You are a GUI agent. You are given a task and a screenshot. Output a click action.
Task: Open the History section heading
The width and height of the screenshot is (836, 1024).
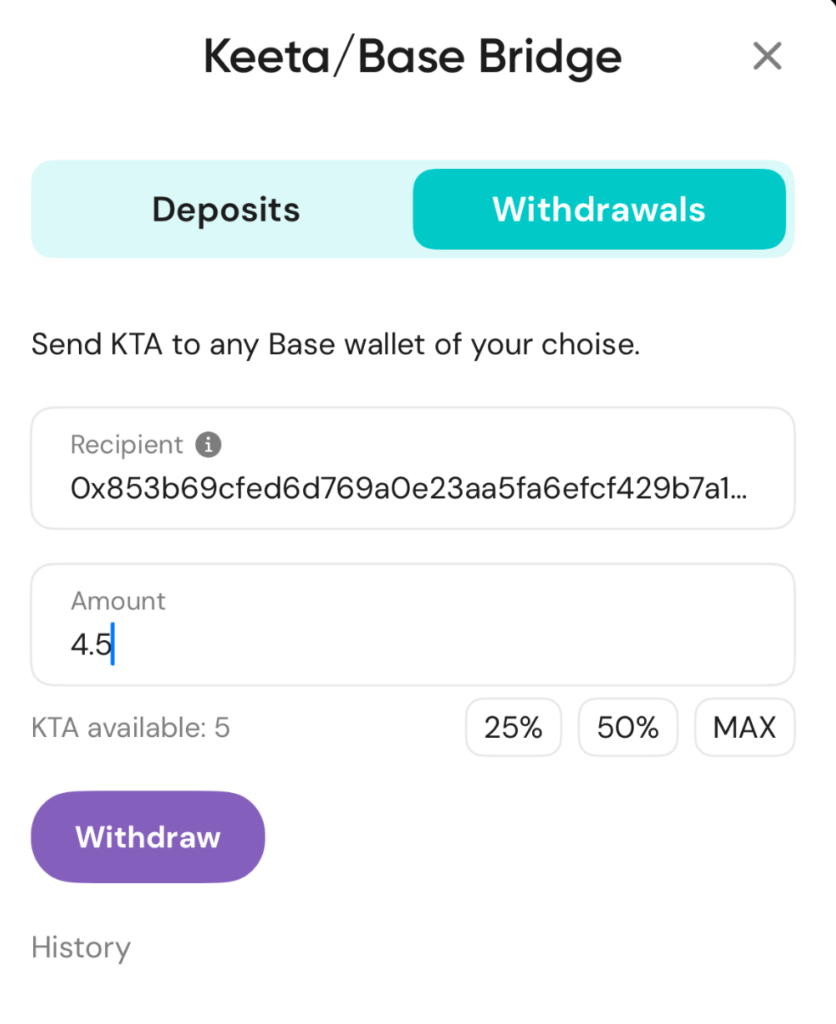pos(81,947)
